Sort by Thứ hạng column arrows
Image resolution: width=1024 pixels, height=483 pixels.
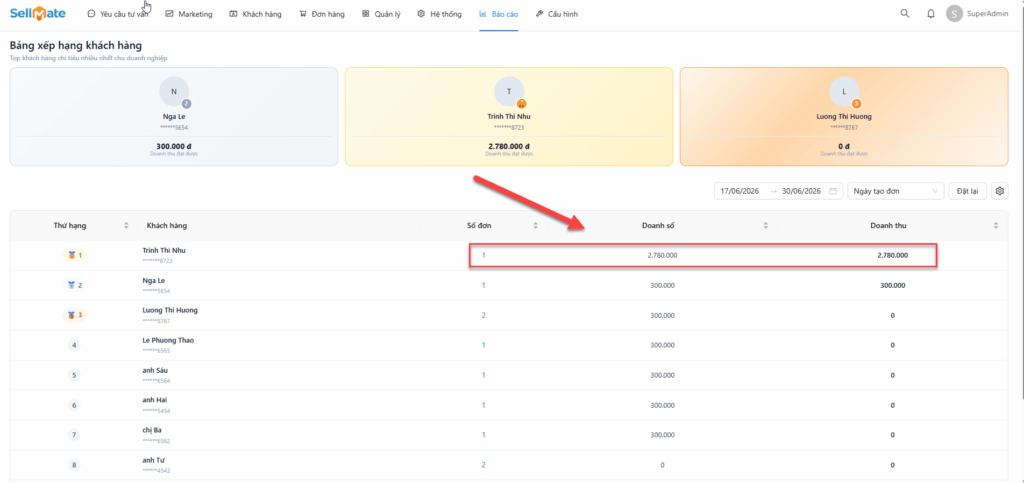(x=127, y=226)
